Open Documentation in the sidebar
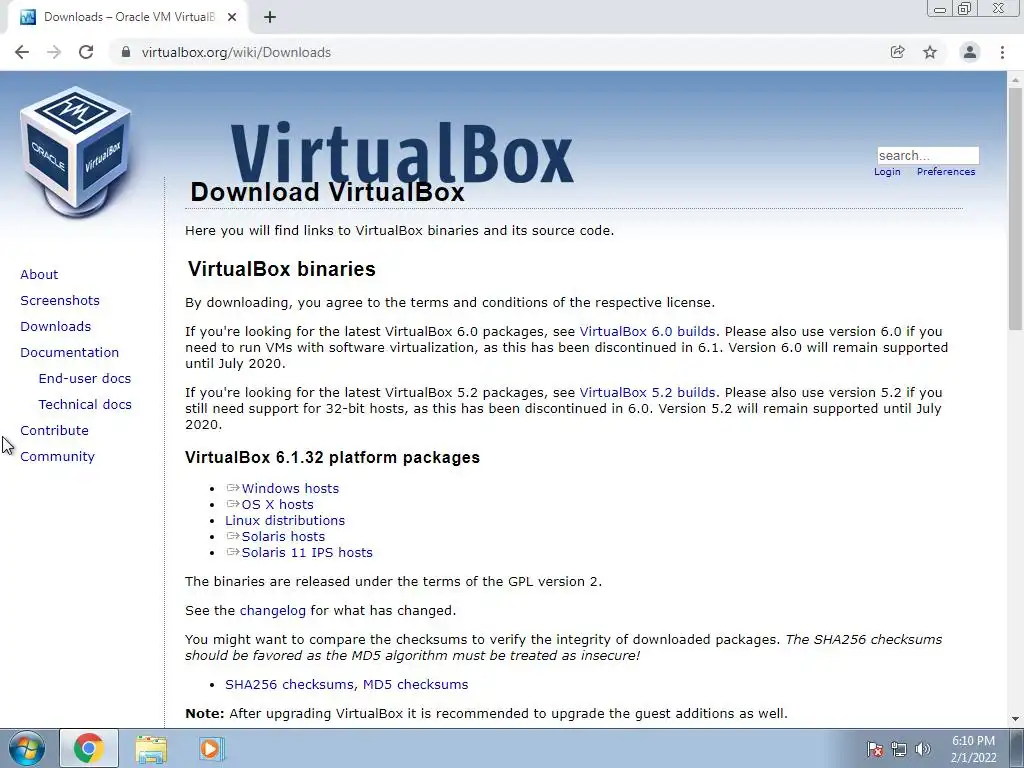 coord(69,353)
